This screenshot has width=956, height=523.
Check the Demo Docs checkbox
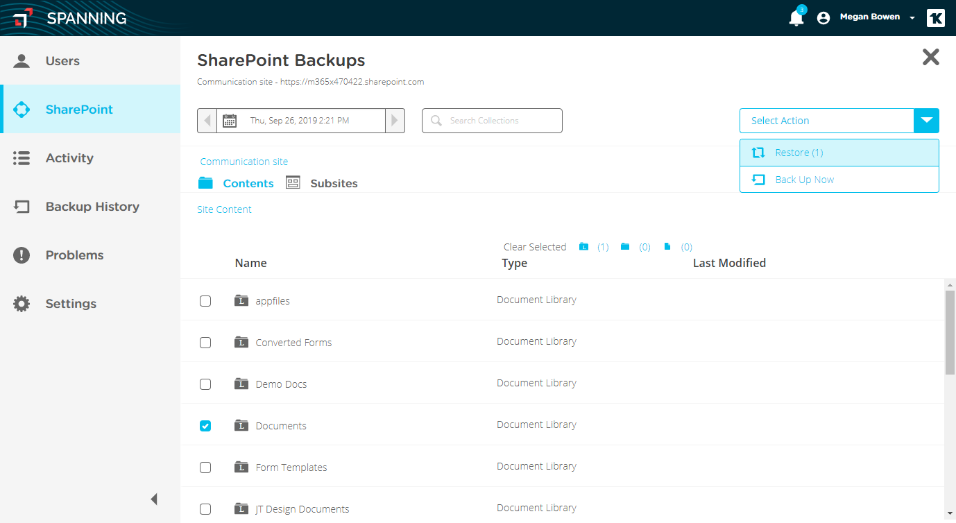205,384
